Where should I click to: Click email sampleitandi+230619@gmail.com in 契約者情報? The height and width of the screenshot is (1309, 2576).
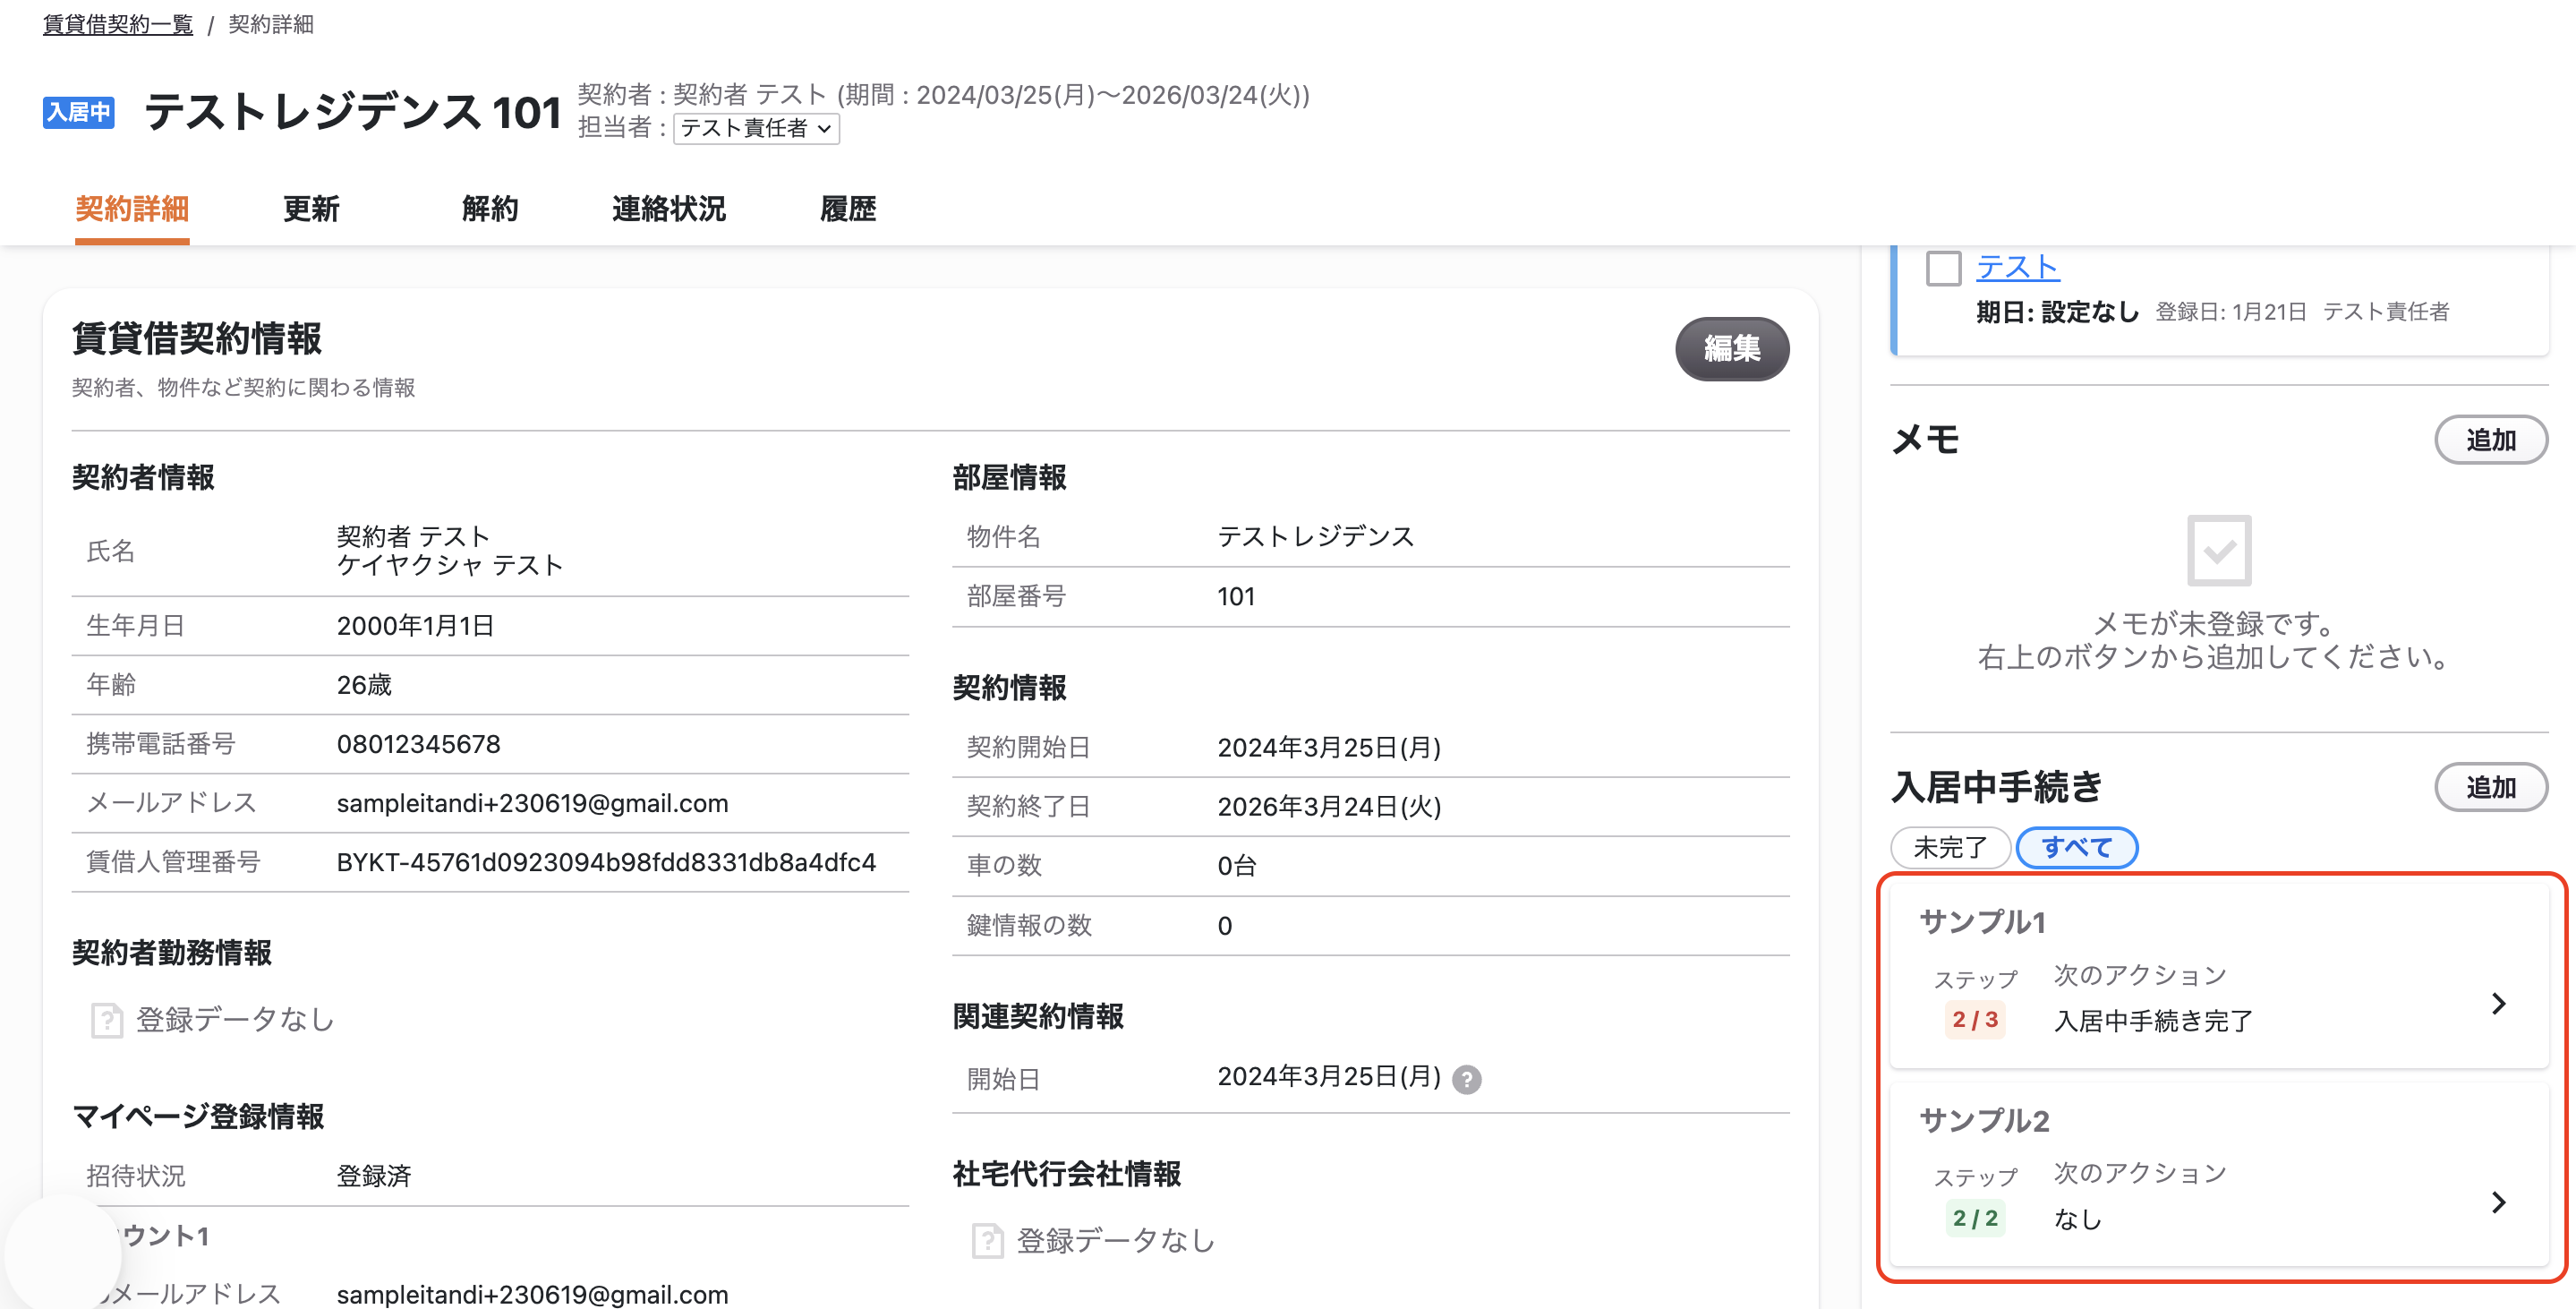coord(532,803)
